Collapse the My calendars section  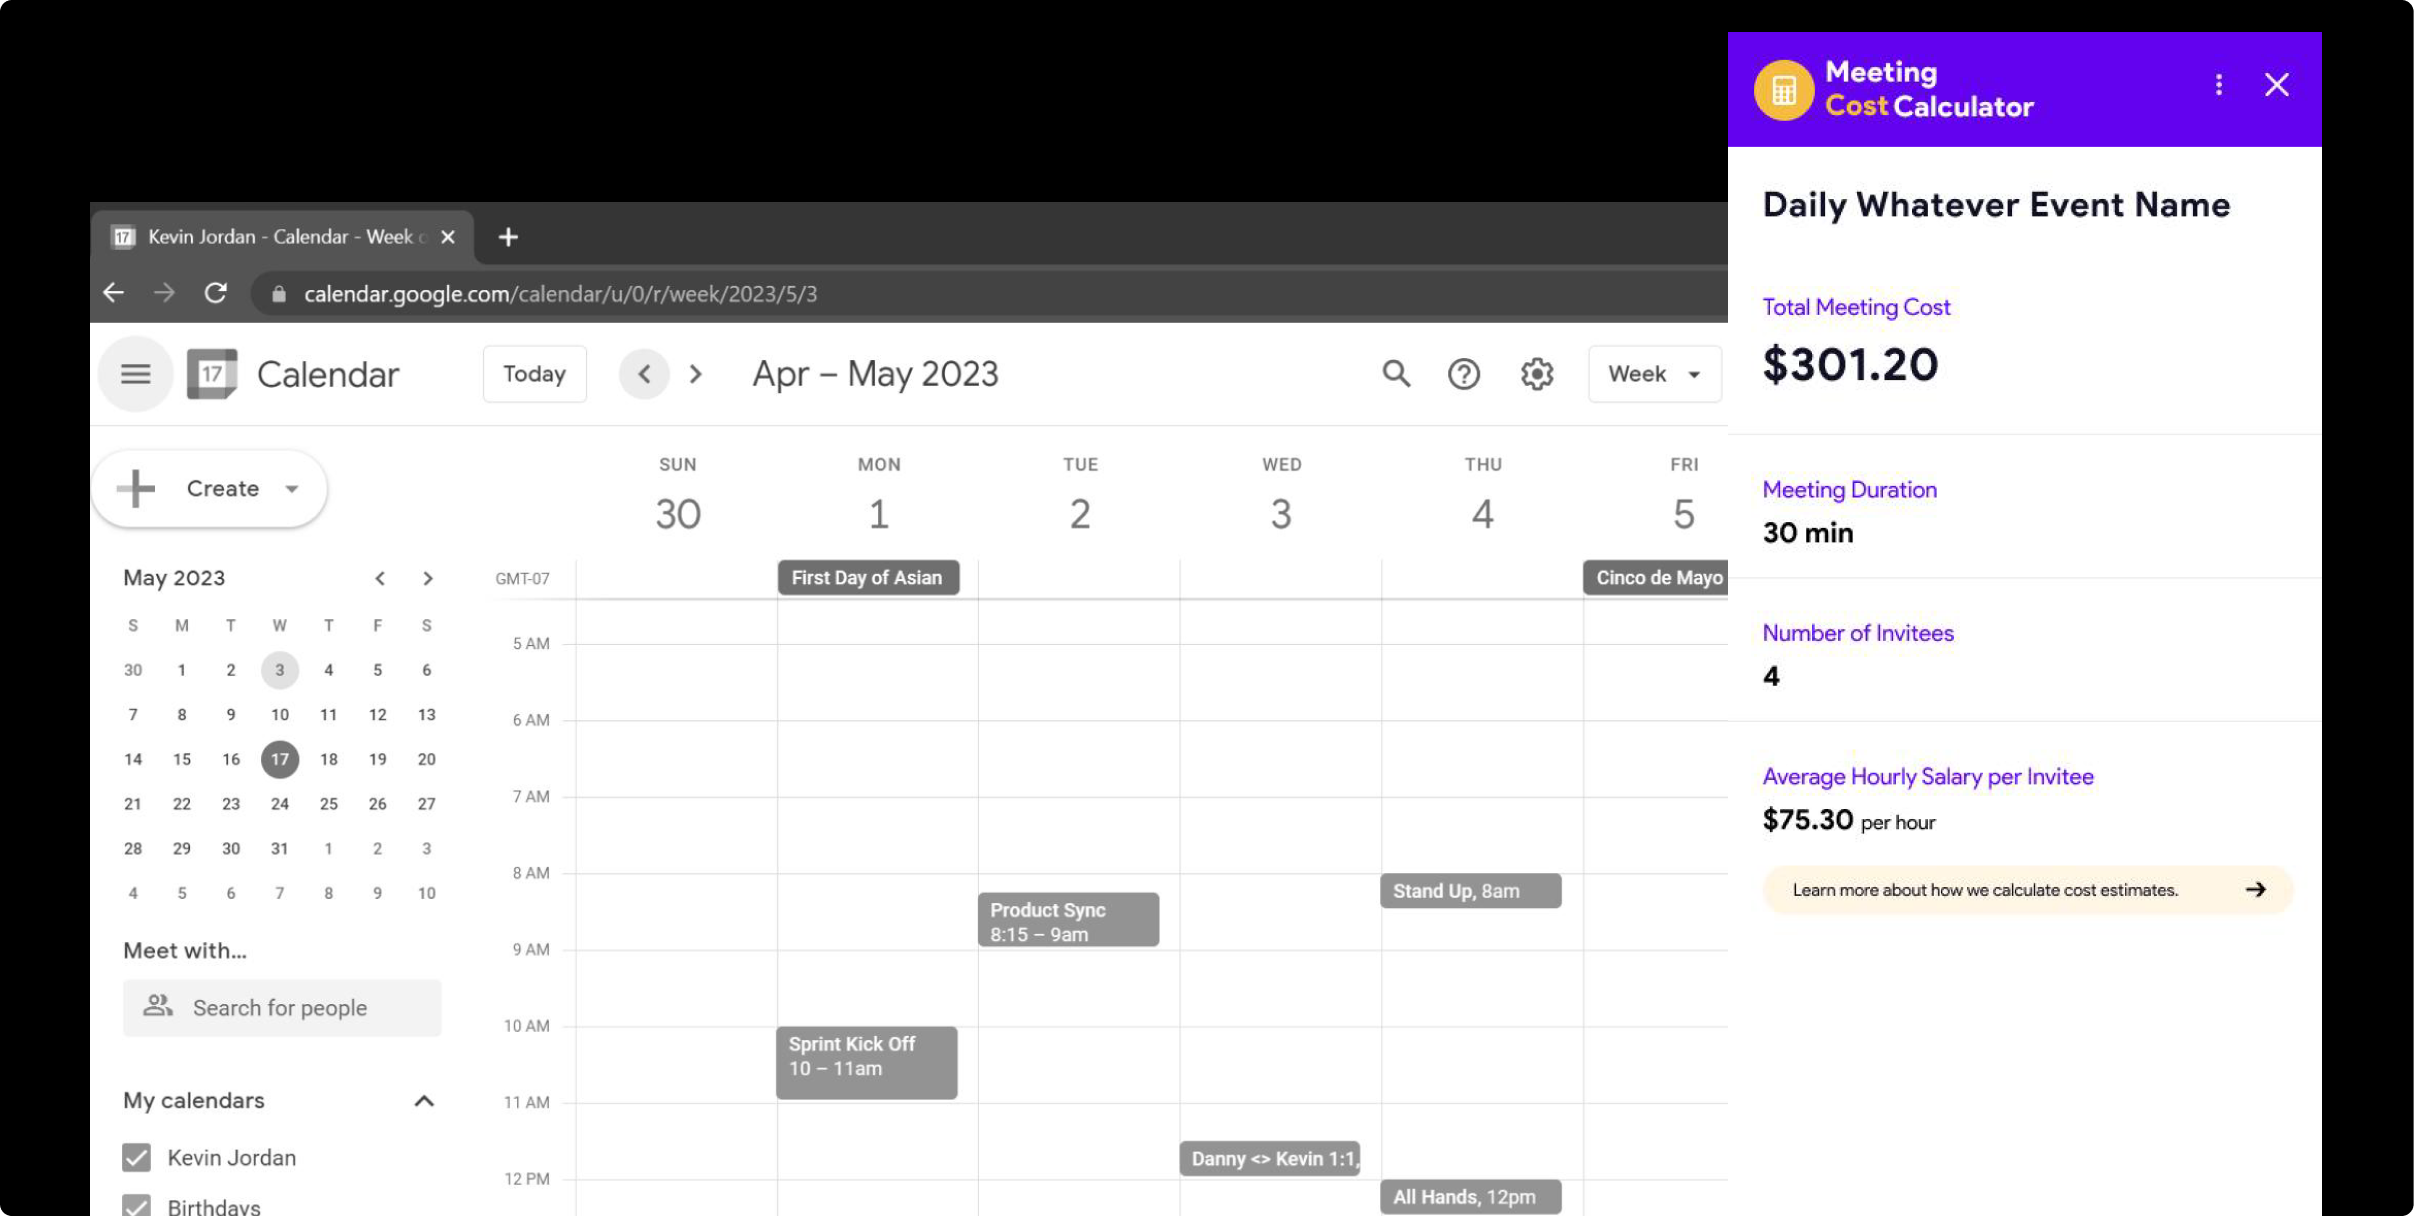pos(424,1101)
